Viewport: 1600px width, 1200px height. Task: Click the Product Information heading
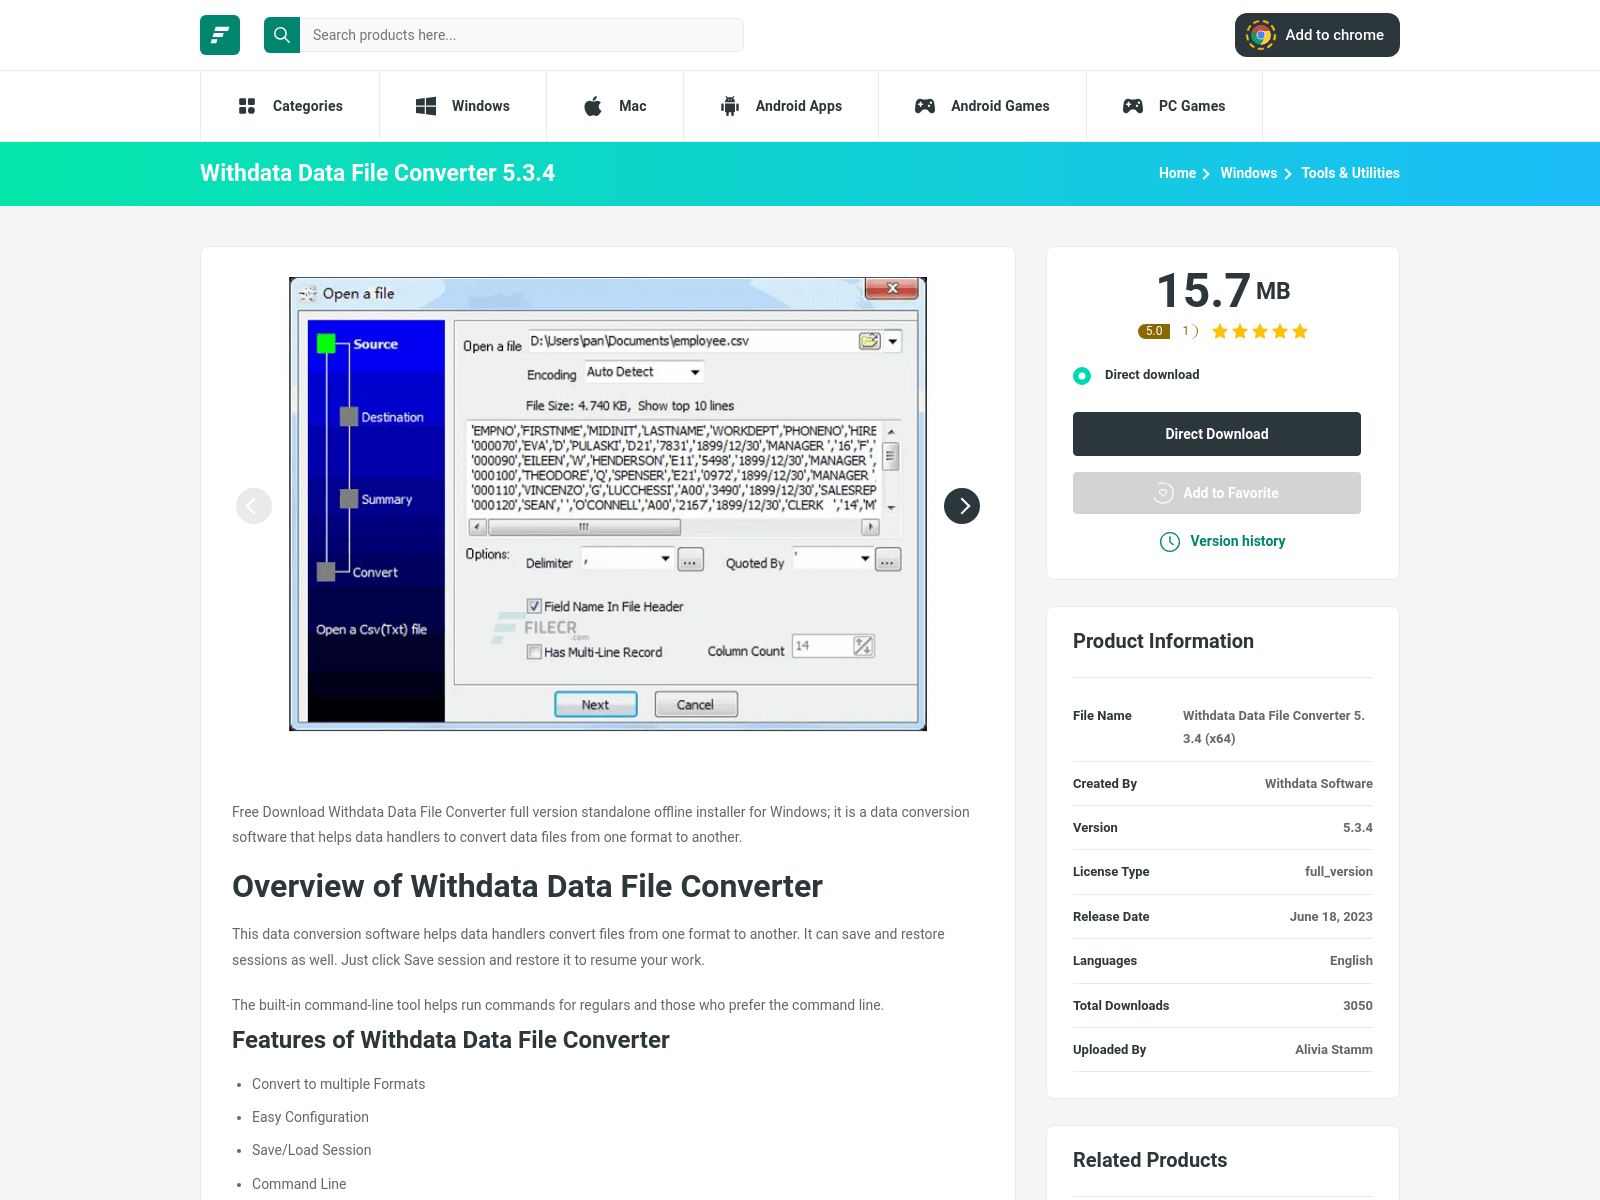point(1163,641)
